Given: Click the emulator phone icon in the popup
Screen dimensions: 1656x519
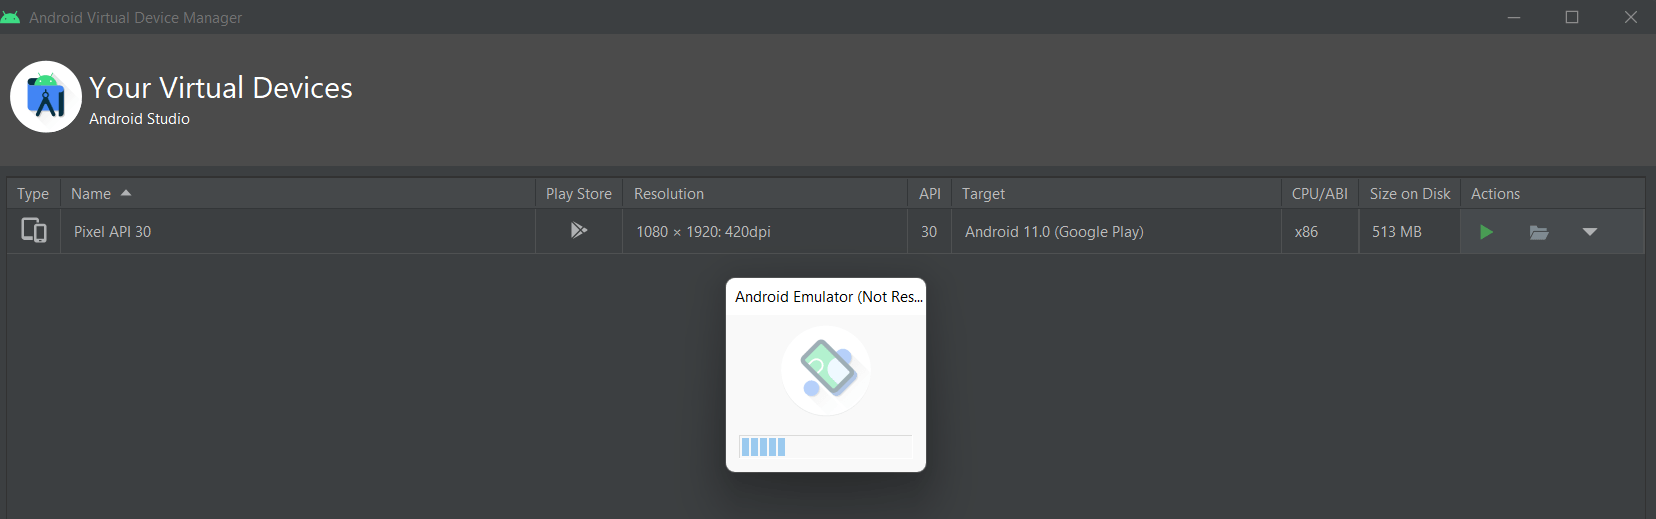Looking at the screenshot, I should pyautogui.click(x=826, y=370).
